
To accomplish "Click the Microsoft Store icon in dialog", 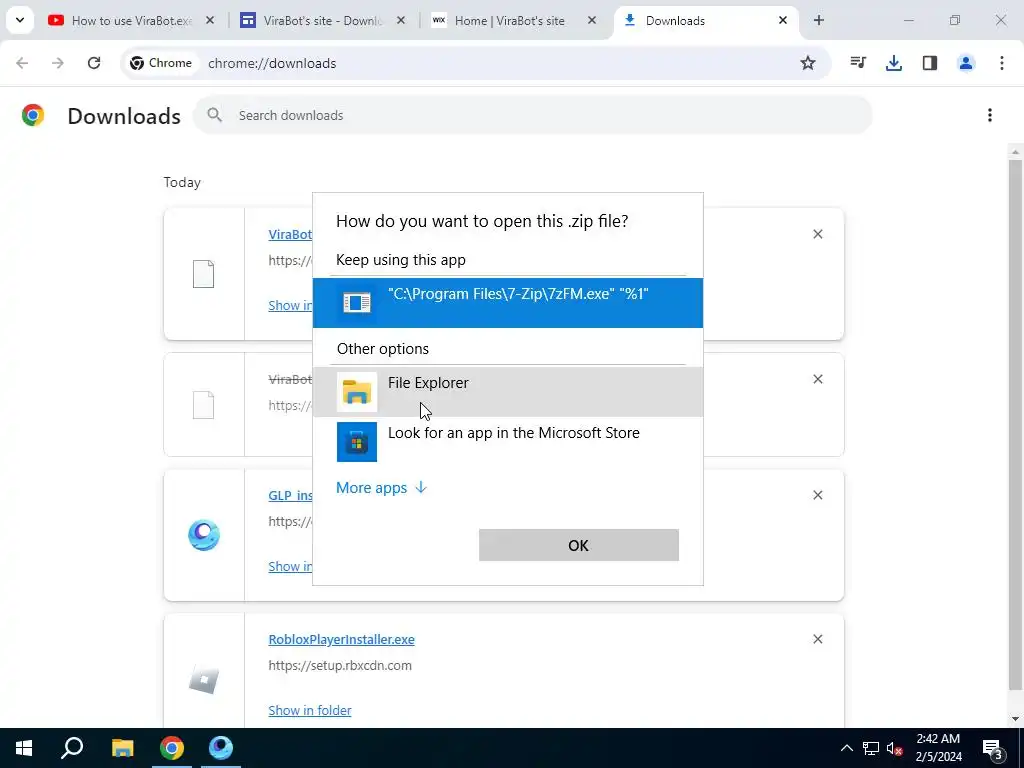I will 357,442.
